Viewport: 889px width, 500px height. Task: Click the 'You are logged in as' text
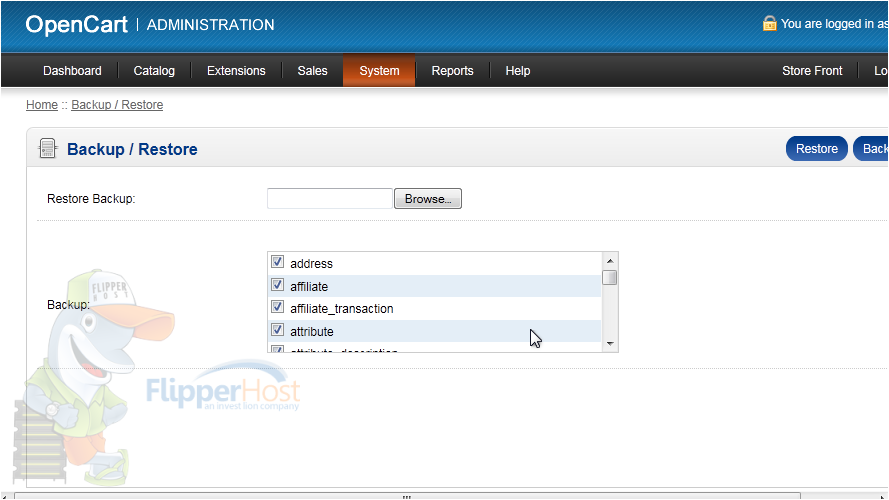pyautogui.click(x=834, y=24)
